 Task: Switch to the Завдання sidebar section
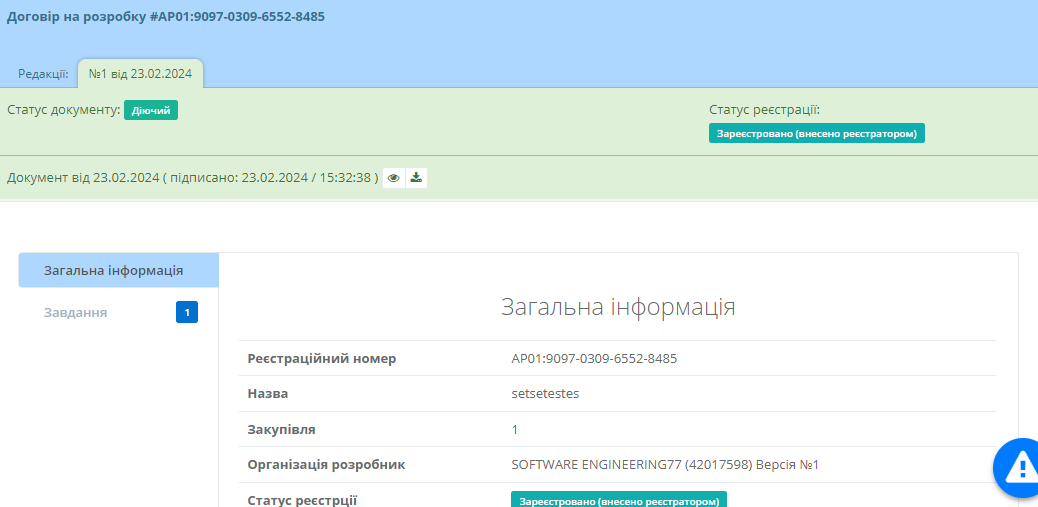coord(76,313)
